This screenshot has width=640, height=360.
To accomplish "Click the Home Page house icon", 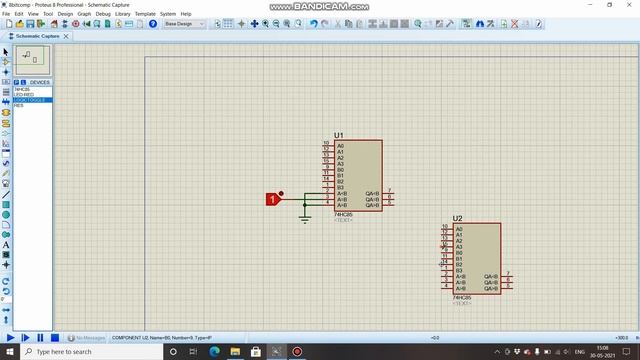I will [54, 24].
